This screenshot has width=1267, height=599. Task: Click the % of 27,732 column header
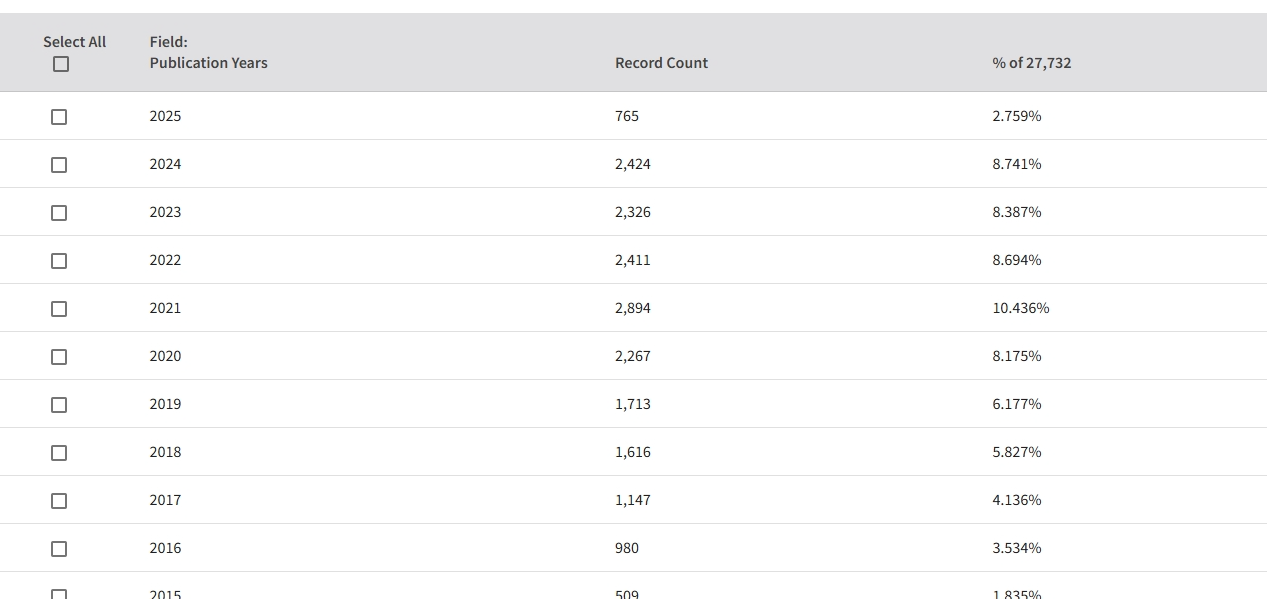[1031, 63]
